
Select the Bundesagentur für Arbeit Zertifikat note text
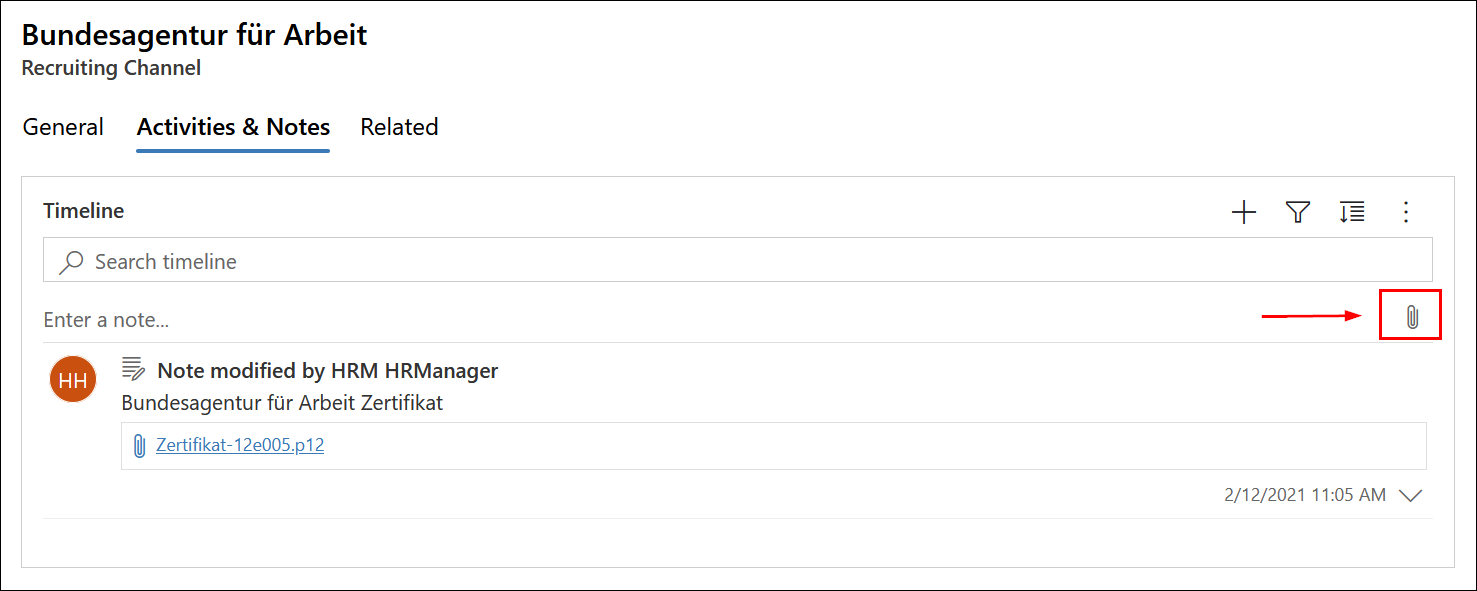pos(282,403)
